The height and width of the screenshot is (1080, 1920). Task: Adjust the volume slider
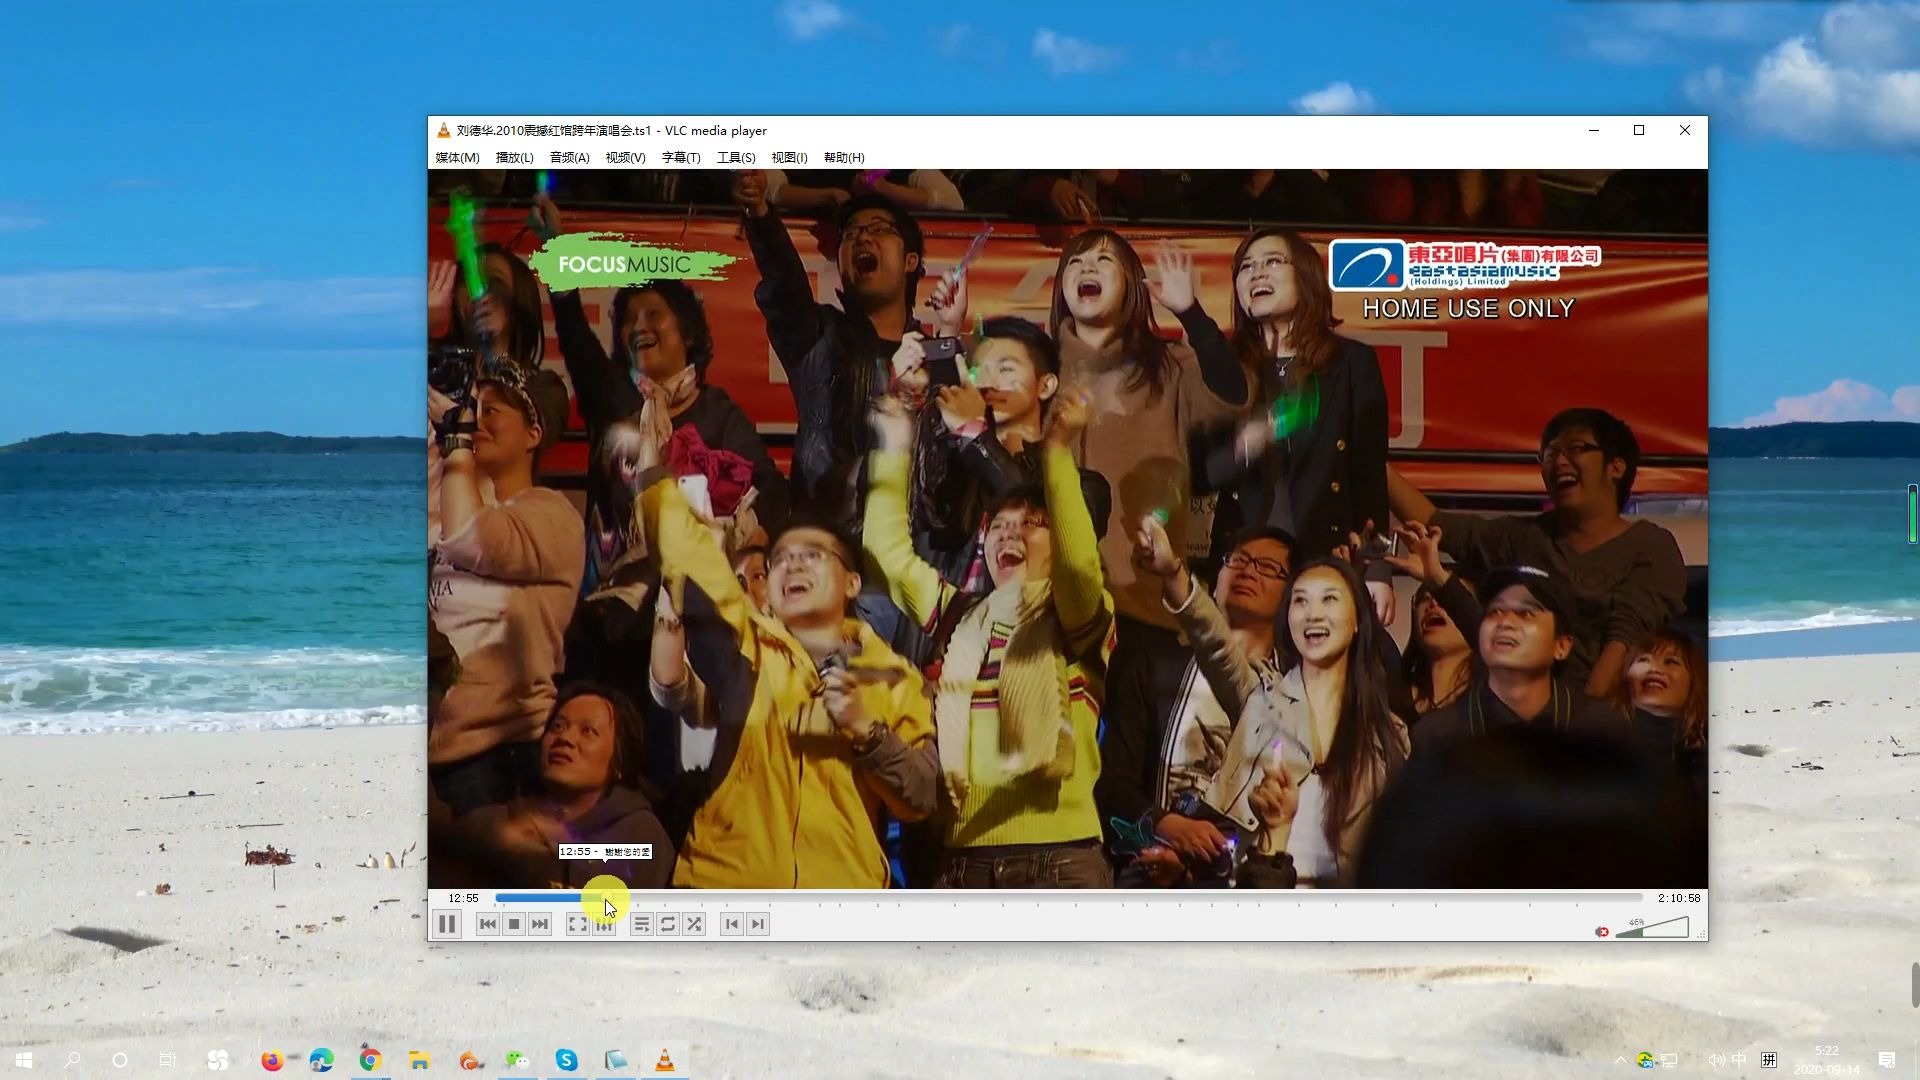point(1652,927)
